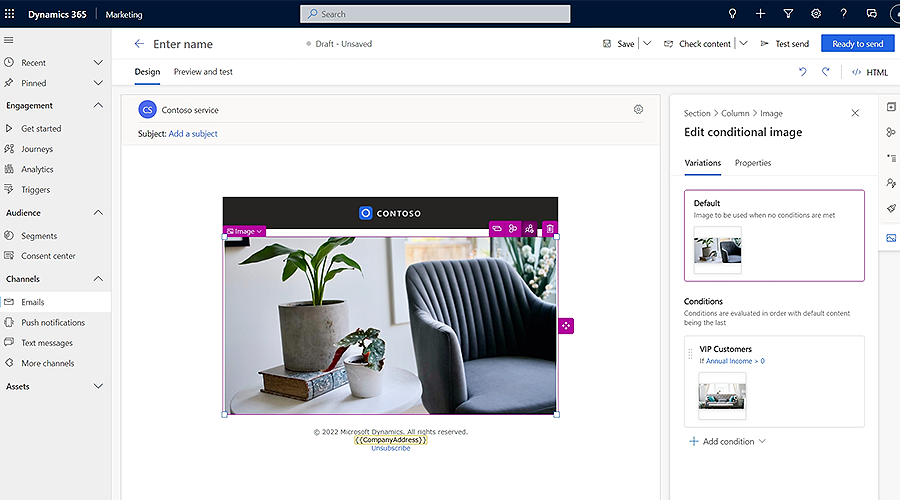Switch to the Design tab
The image size is (900, 500).
[x=147, y=72]
